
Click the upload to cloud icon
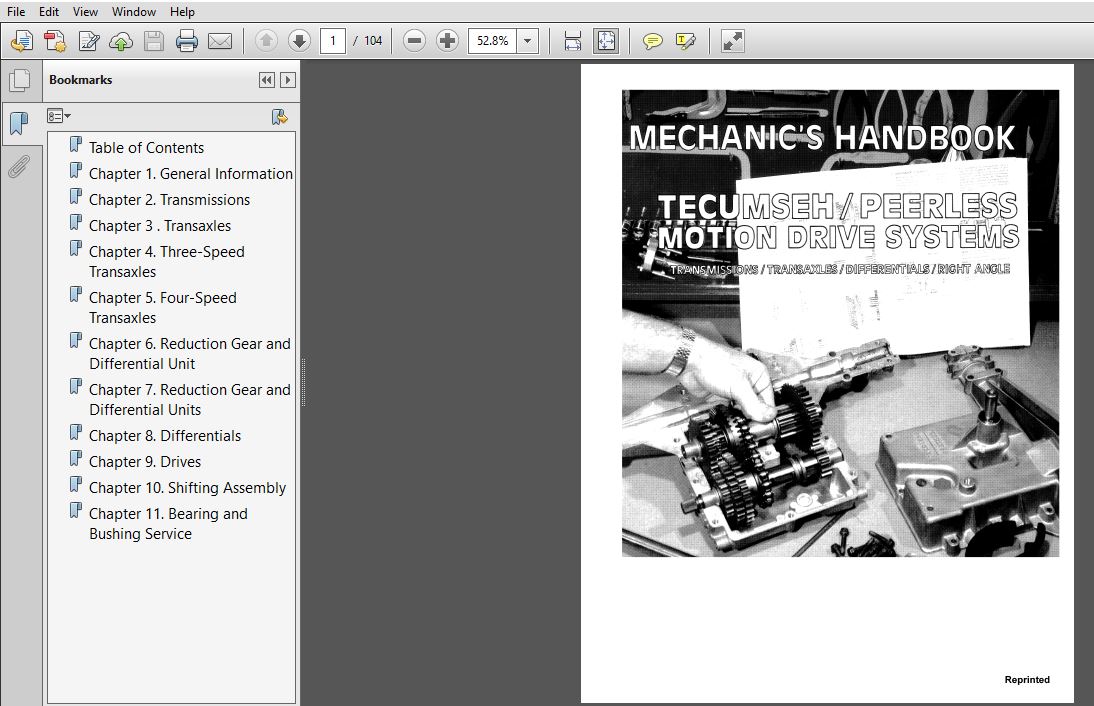121,41
